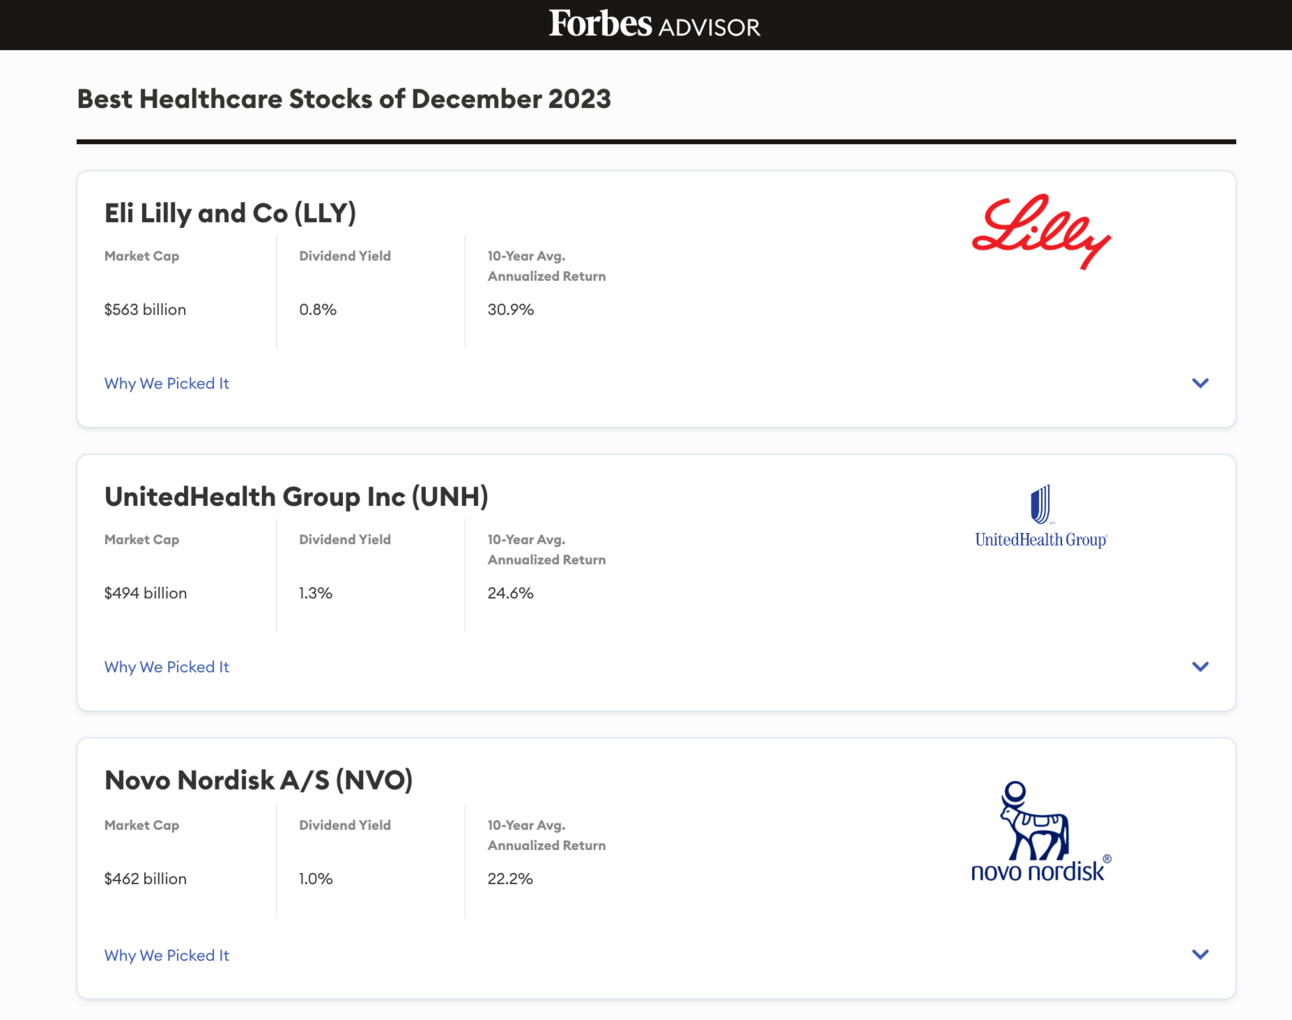Image resolution: width=1292 pixels, height=1020 pixels.
Task: Expand Eli Lilly card chevron arrow
Action: pos(1200,383)
